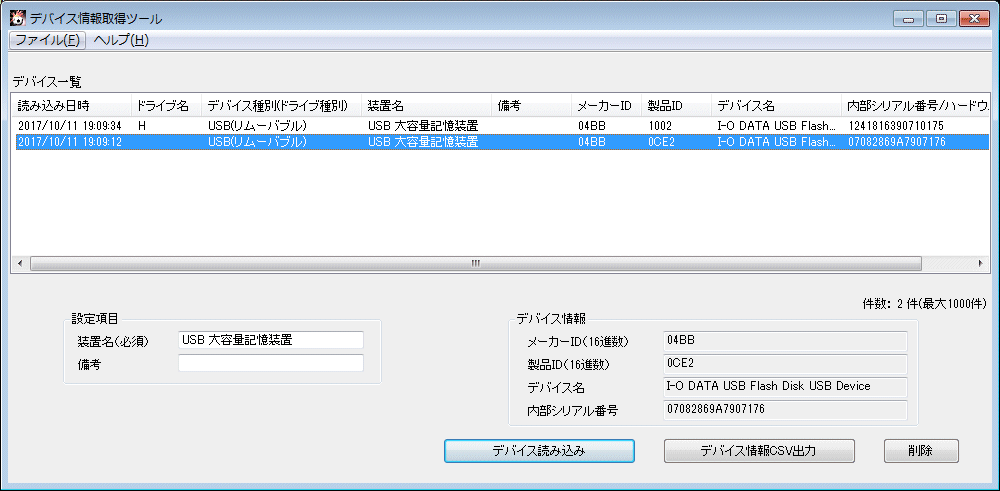Click the 備考 column header
Image resolution: width=1000 pixels, height=491 pixels.
[531, 105]
